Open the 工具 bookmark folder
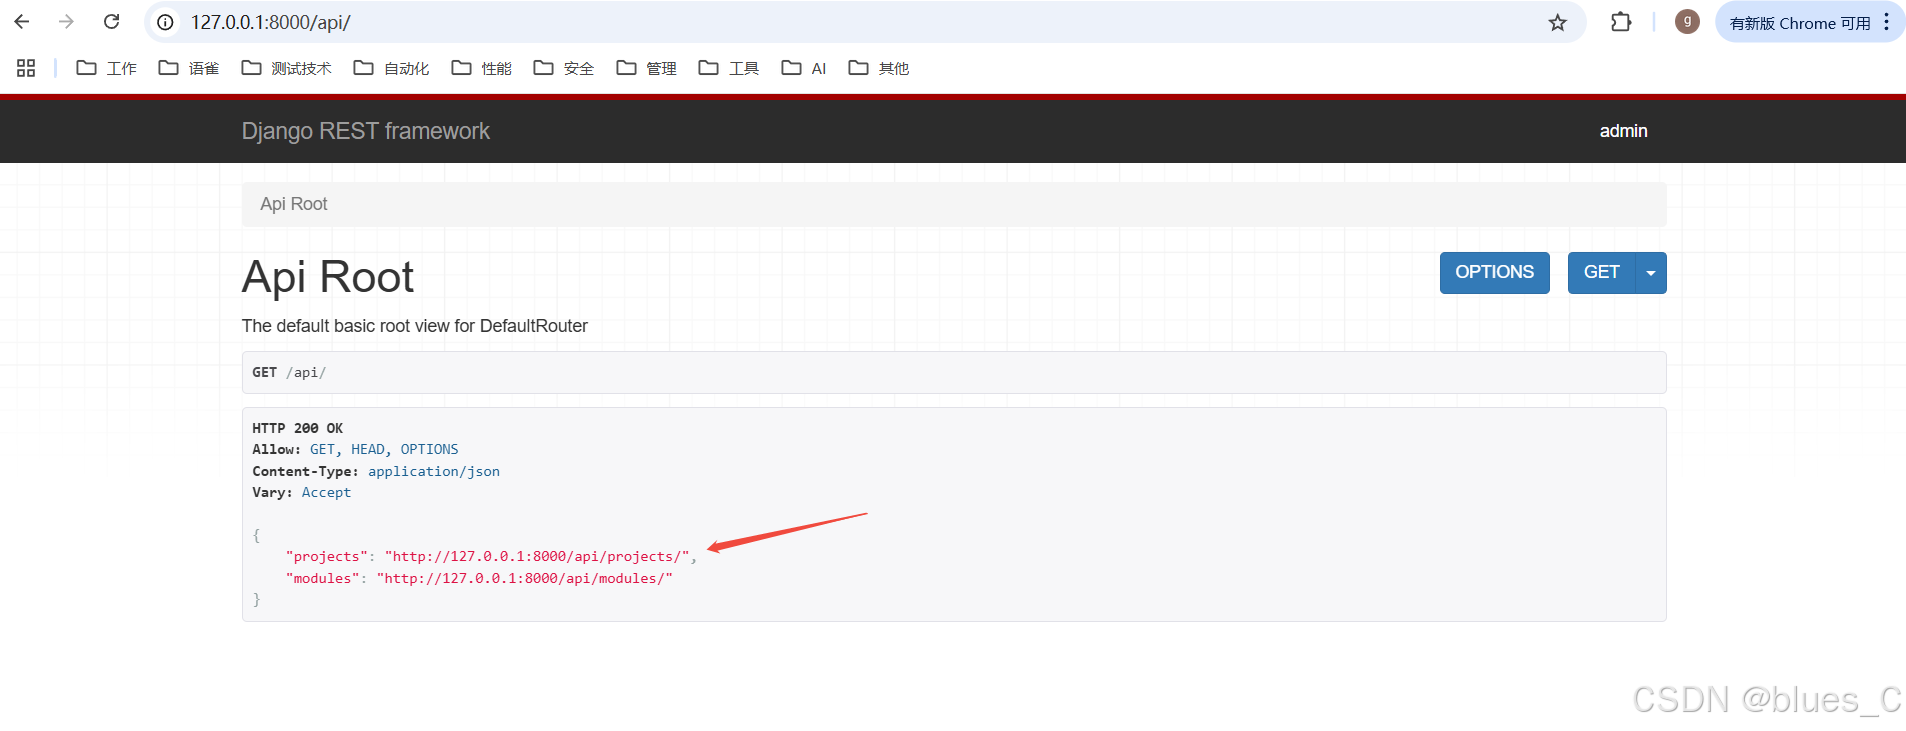This screenshot has height=731, width=1906. pos(729,68)
